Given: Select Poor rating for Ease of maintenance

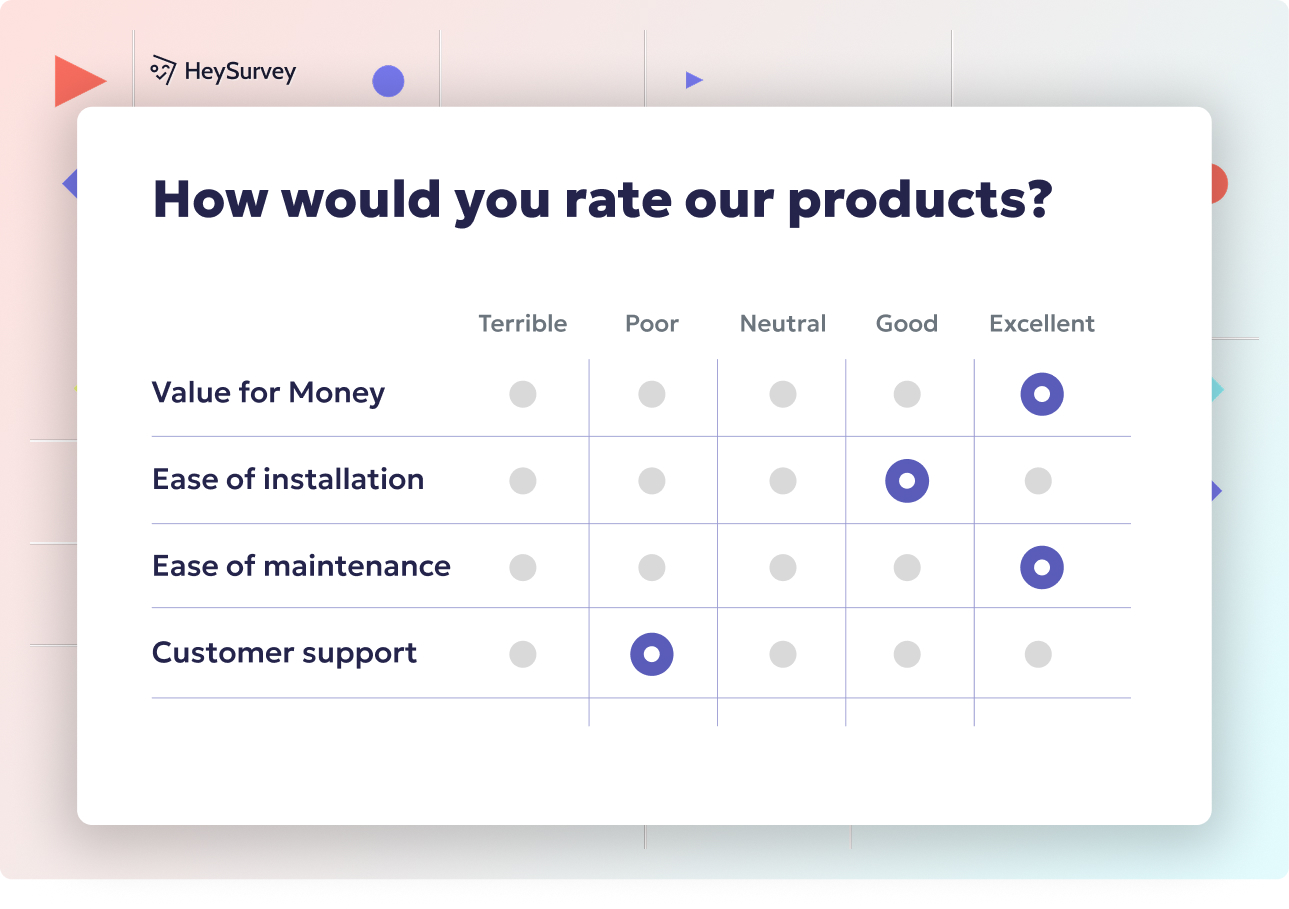Looking at the screenshot, I should (x=652, y=567).
